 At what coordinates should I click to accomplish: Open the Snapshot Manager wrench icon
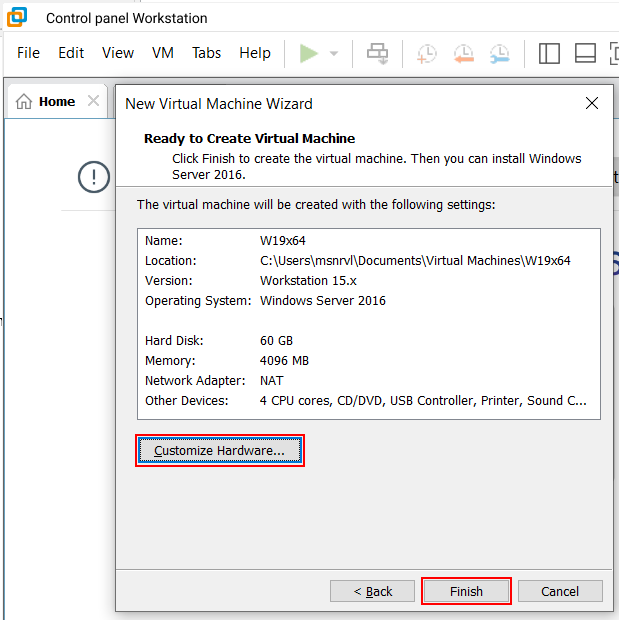tap(499, 54)
